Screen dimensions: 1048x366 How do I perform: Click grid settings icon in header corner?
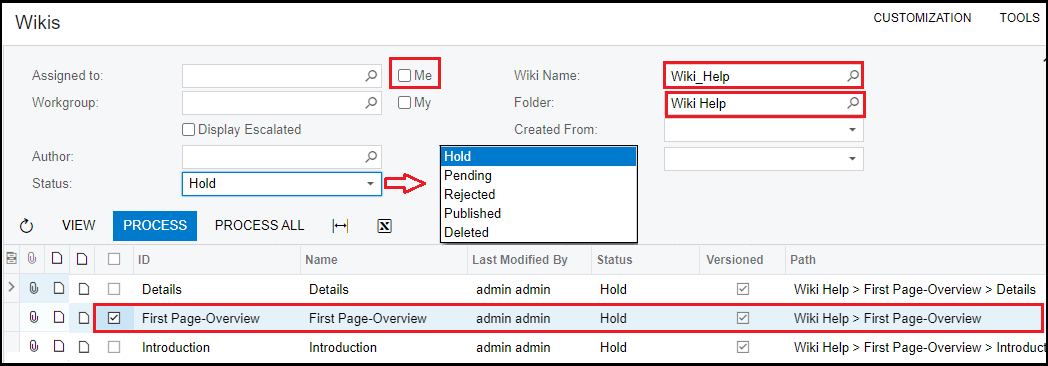click(10, 258)
